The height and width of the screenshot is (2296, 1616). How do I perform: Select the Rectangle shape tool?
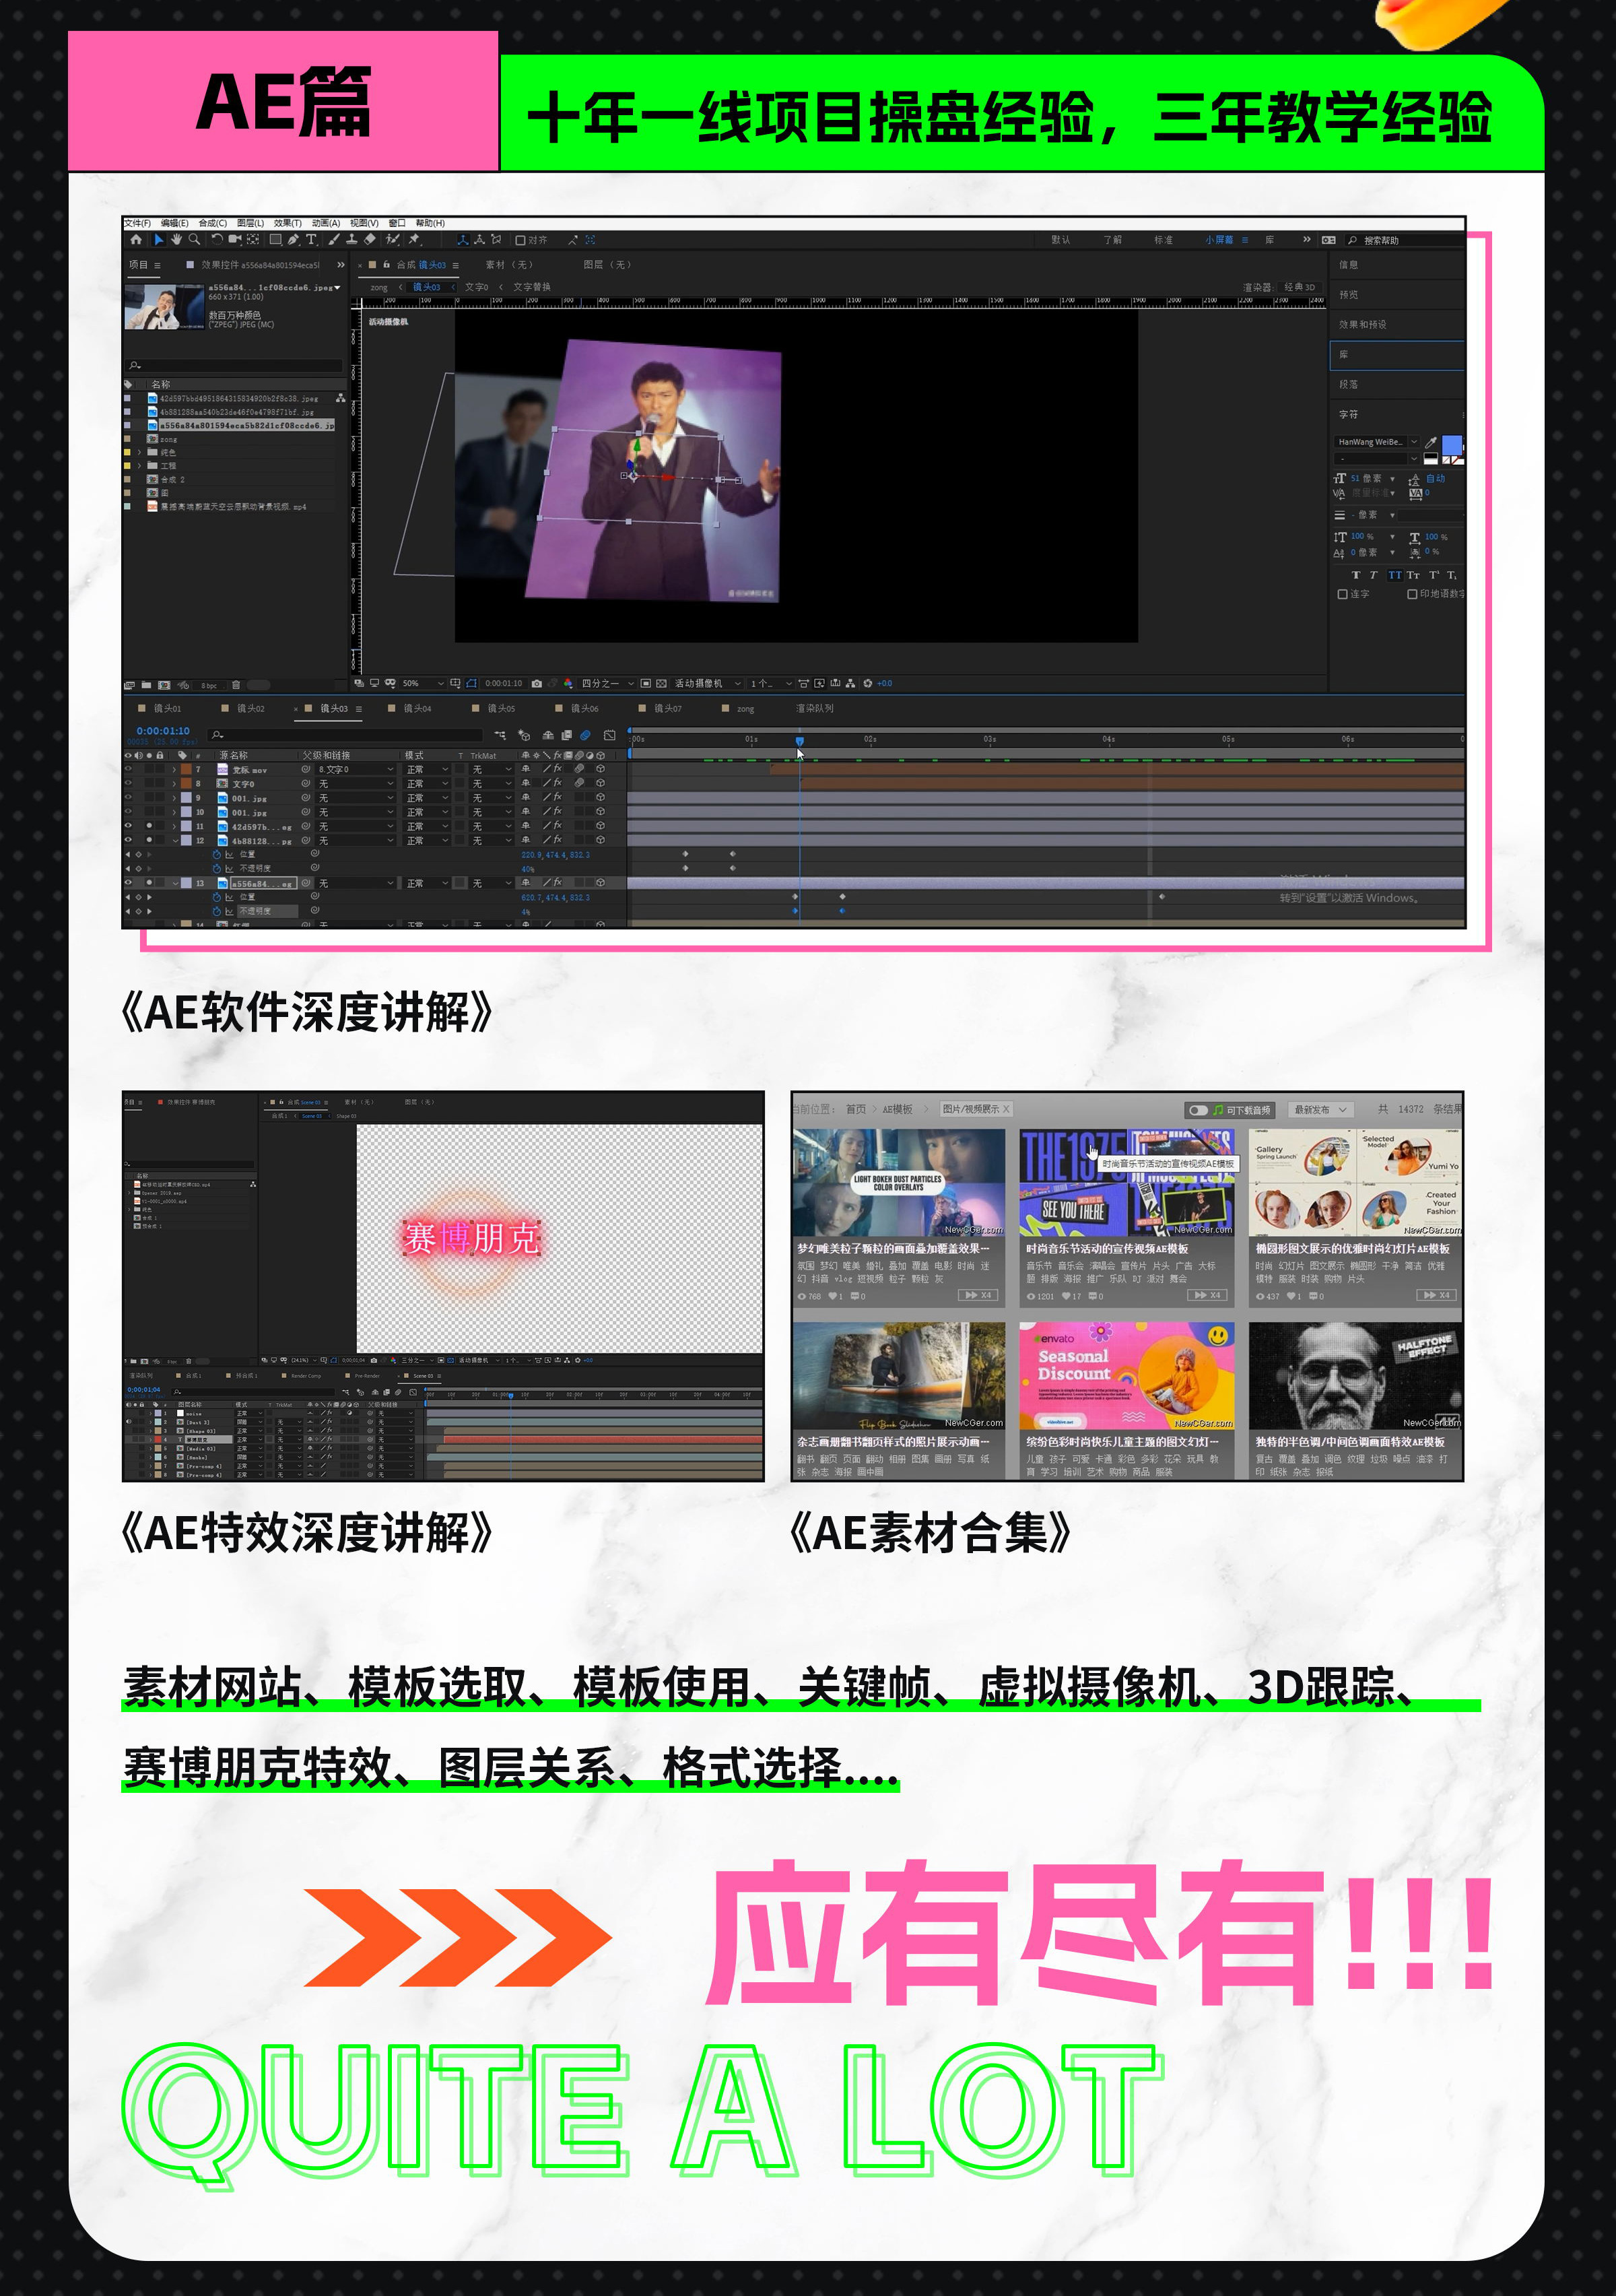[275, 240]
